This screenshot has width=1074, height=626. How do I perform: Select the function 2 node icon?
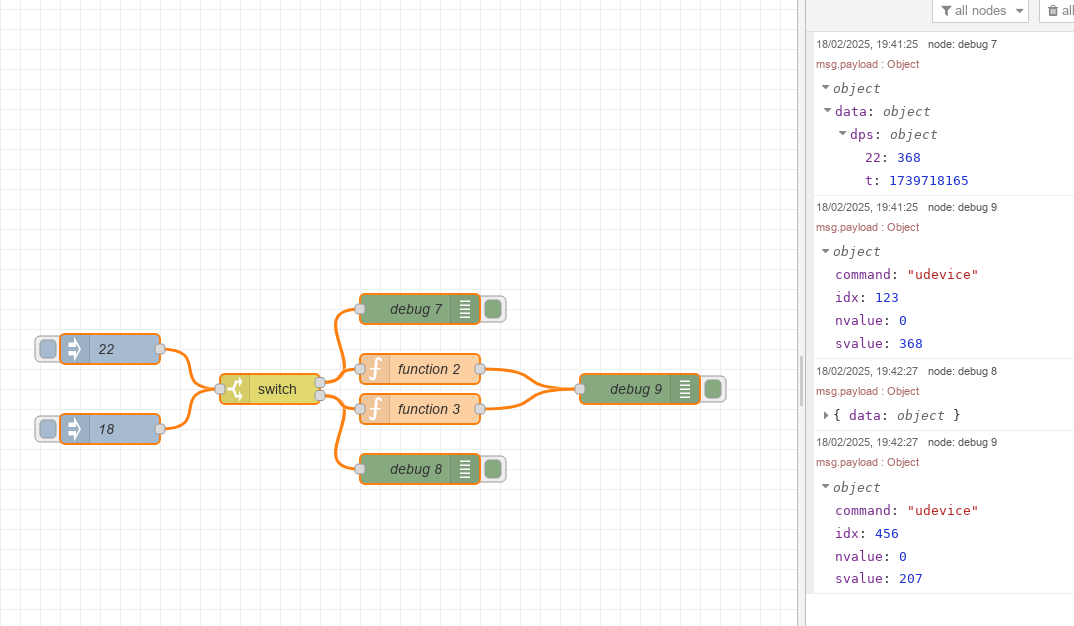(375, 369)
